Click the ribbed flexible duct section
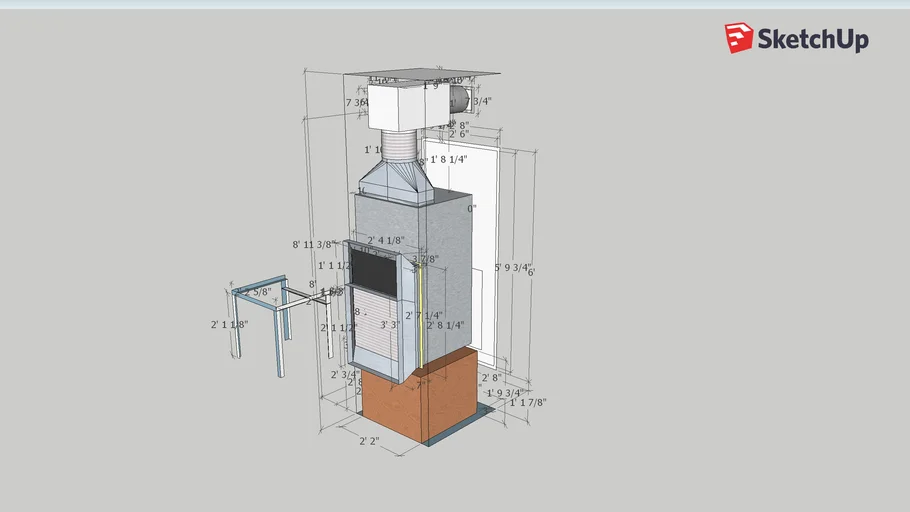This screenshot has width=910, height=512. (x=399, y=145)
